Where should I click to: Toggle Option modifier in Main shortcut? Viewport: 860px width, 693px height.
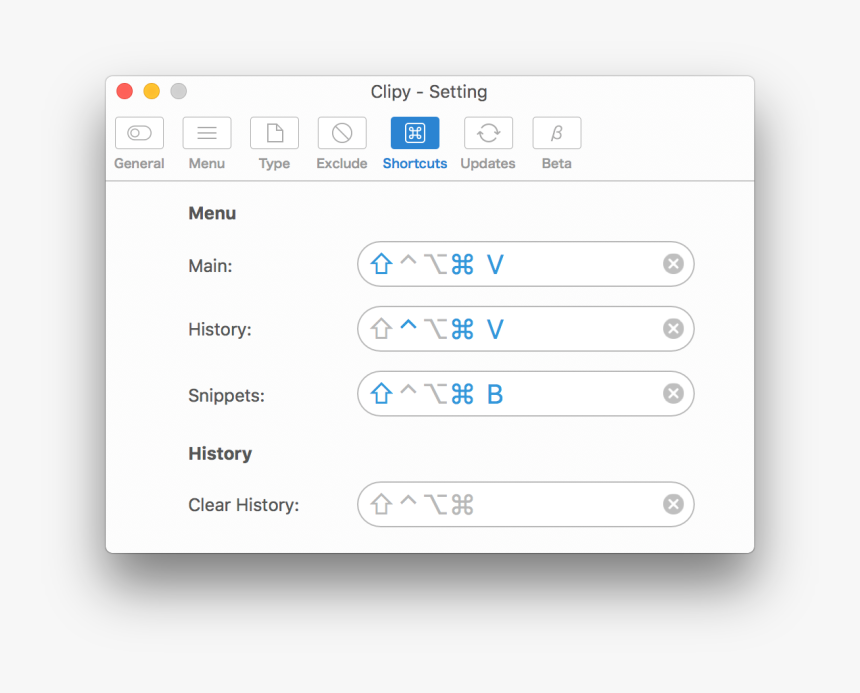coord(436,264)
